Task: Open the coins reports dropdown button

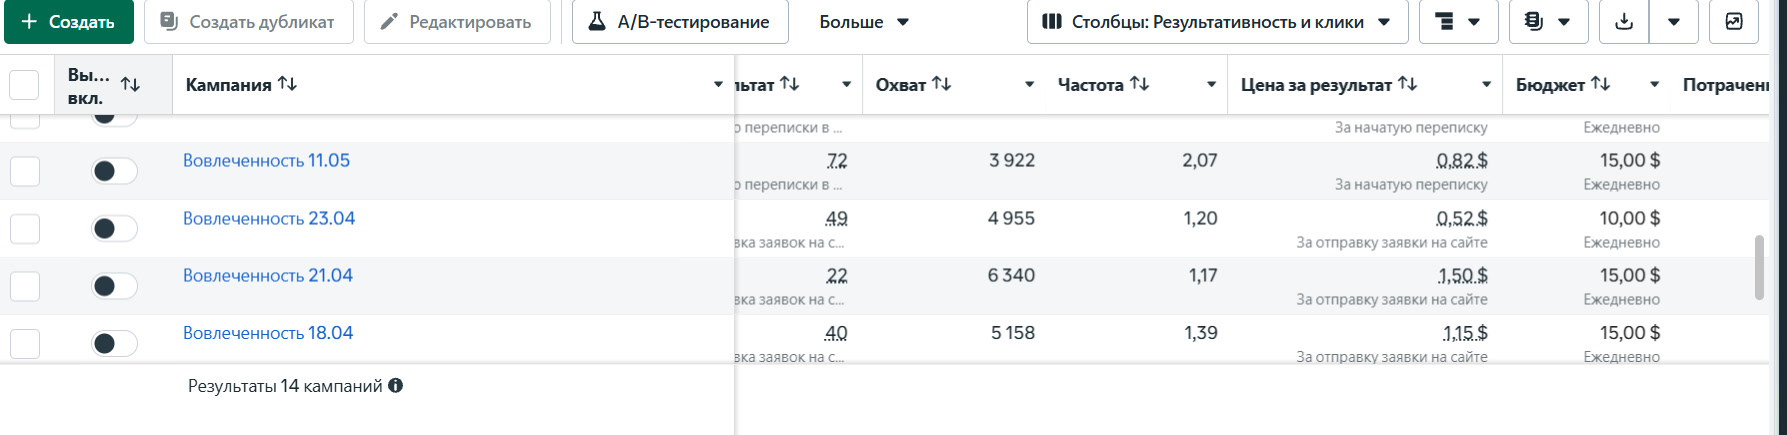Action: 1548,22
